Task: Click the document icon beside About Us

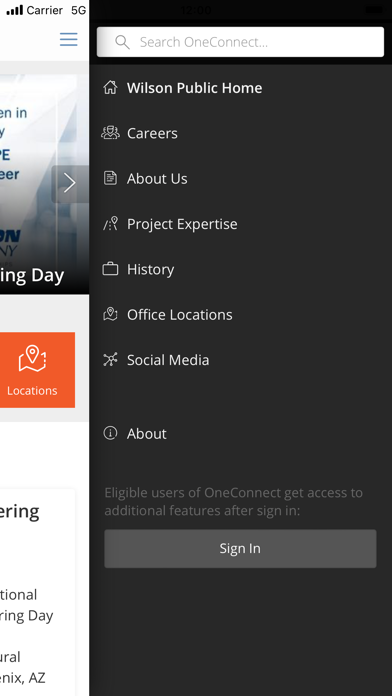Action: coord(110,178)
